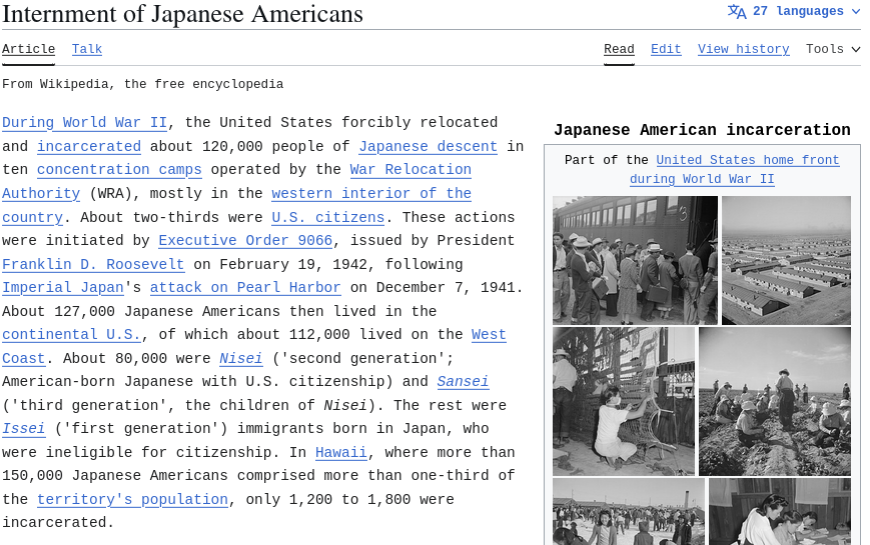Click infobox heading Japanese American incarceration
Viewport: 870px width, 545px height.
702,130
